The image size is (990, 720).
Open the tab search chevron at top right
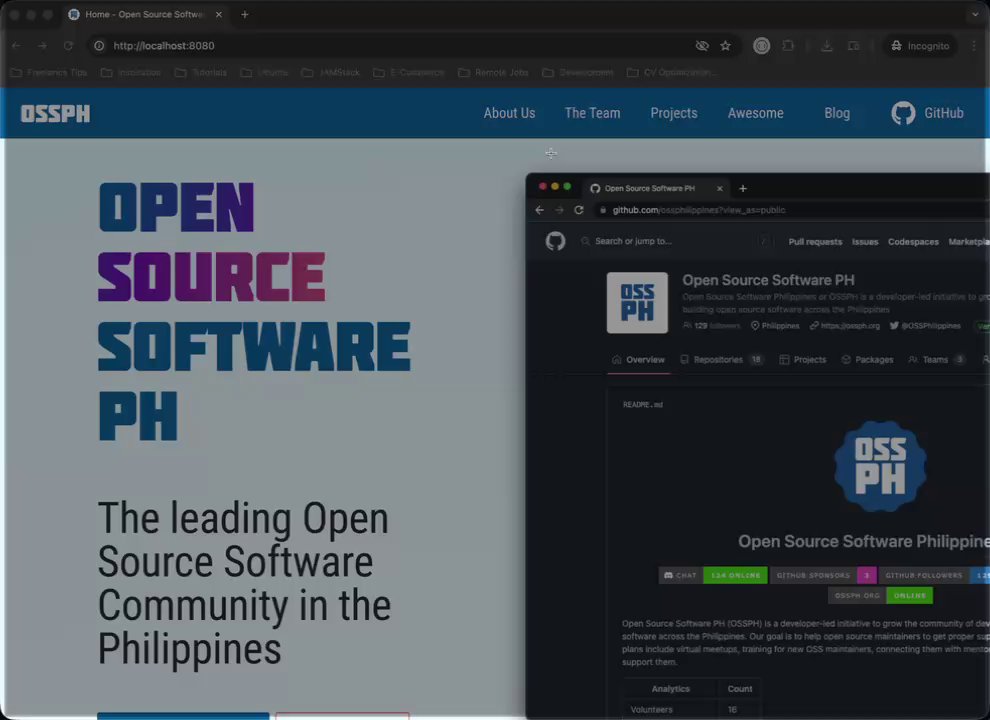pos(975,14)
